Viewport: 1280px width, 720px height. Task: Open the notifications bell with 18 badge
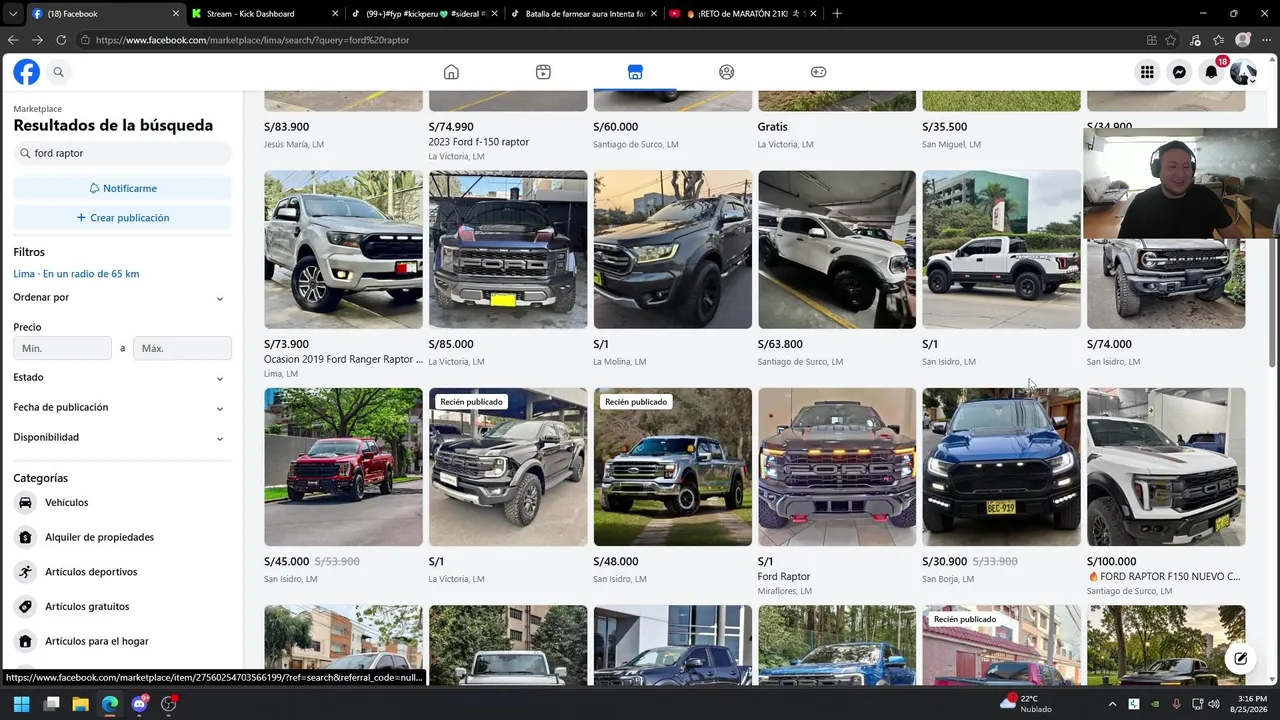click(1211, 72)
